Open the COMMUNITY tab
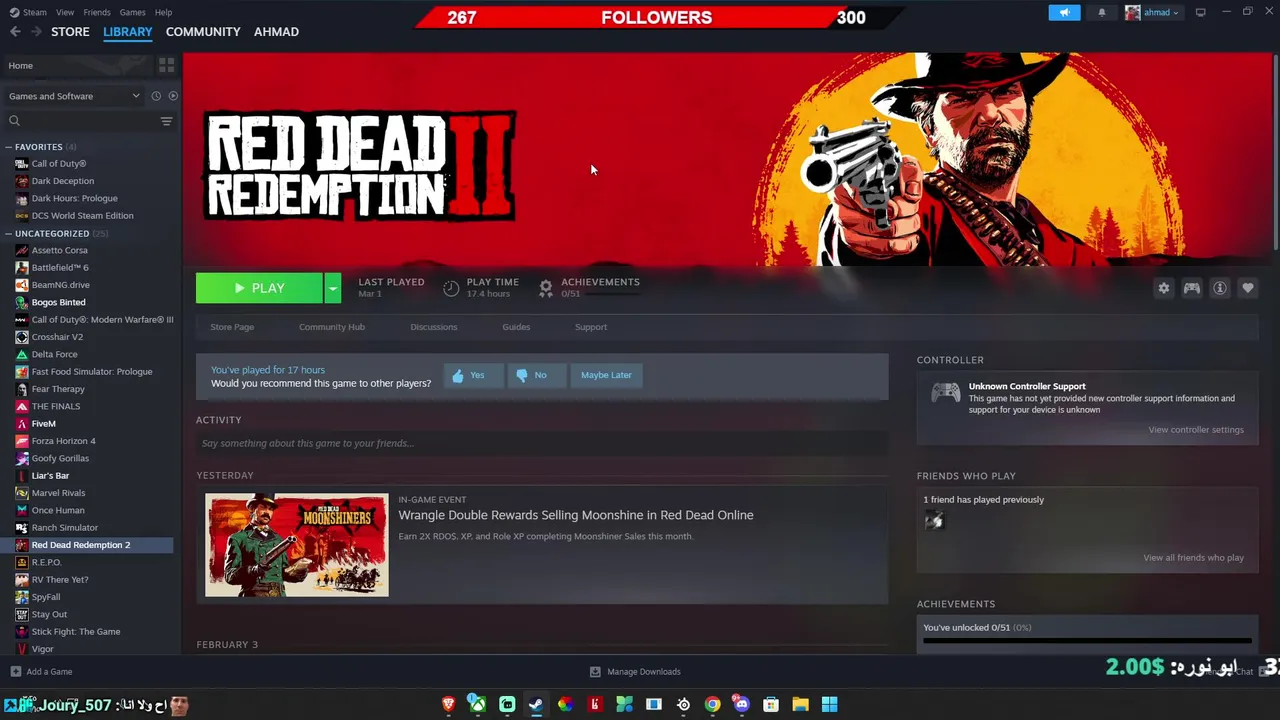 point(203,32)
